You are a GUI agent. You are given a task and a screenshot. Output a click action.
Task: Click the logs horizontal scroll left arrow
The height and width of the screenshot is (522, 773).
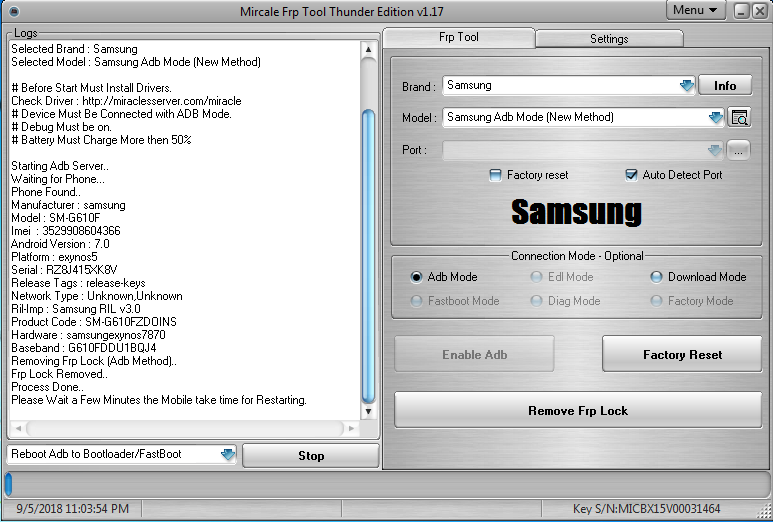coord(18,428)
